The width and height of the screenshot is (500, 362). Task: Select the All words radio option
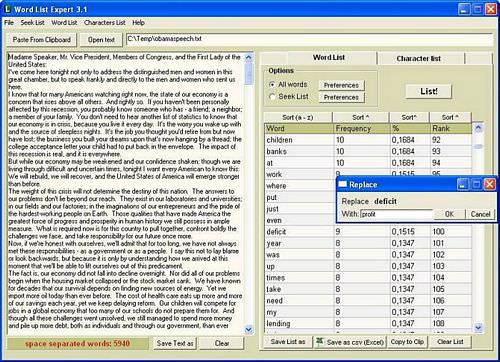point(272,84)
